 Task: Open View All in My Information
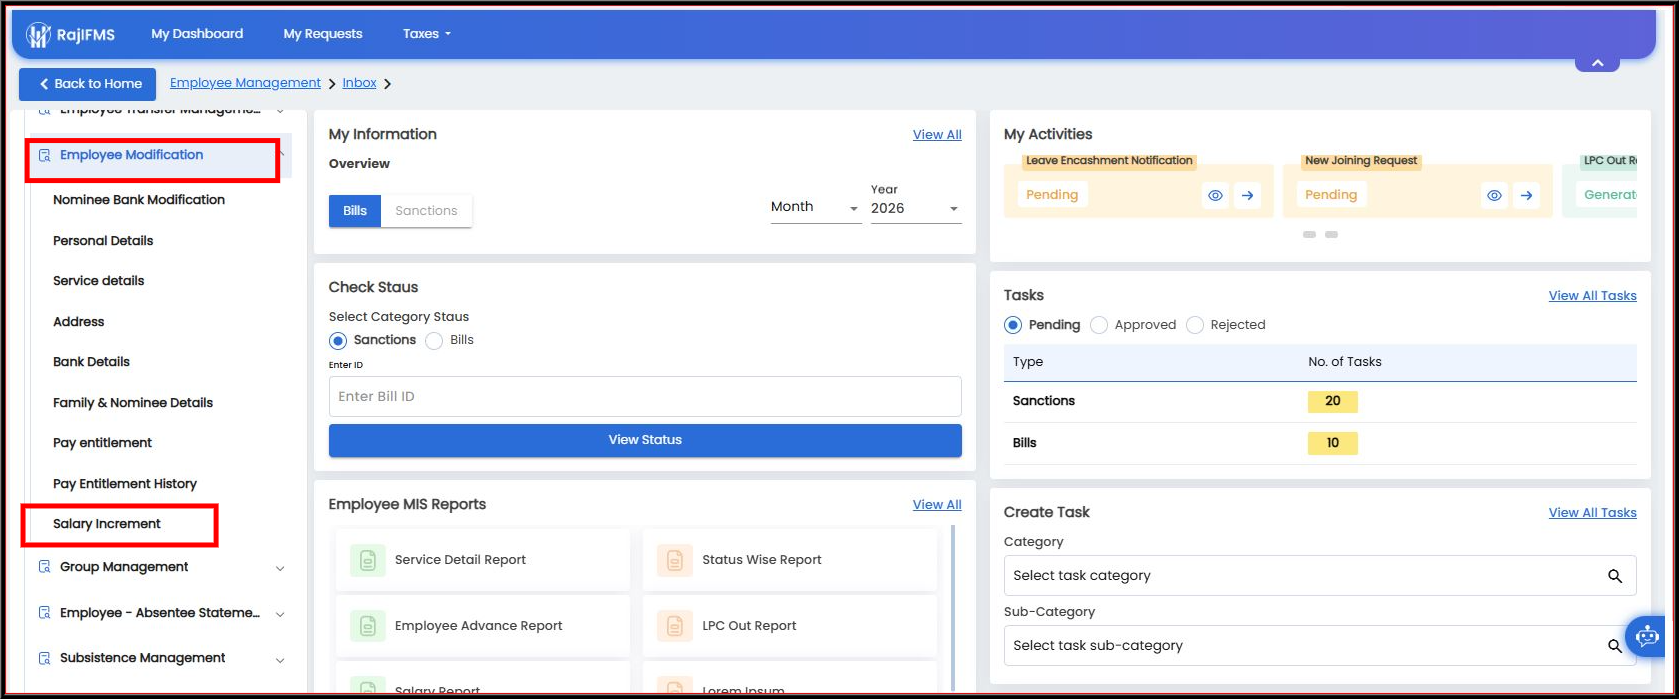[937, 135]
